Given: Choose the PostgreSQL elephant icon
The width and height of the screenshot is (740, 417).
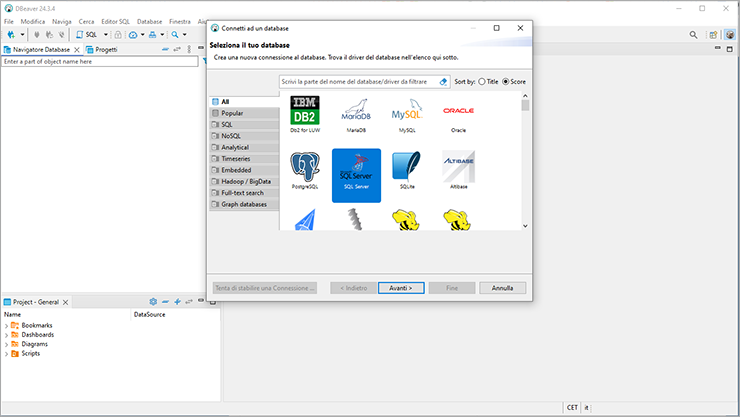Looking at the screenshot, I should click(x=305, y=171).
